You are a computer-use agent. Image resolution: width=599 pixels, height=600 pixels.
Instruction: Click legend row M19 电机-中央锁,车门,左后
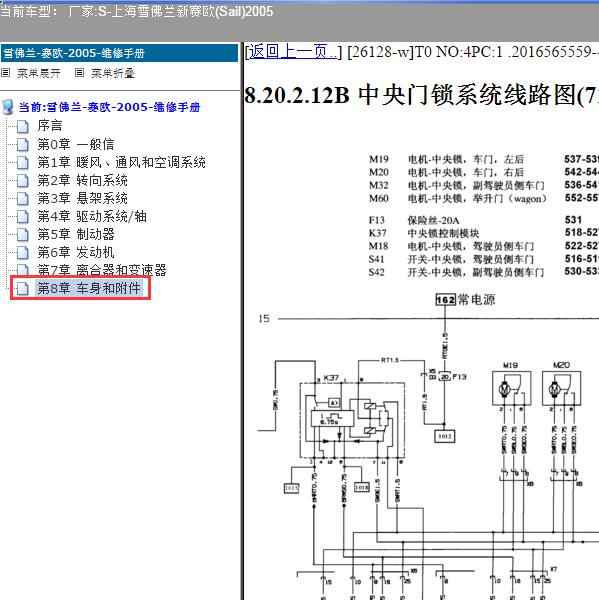[x=483, y=159]
